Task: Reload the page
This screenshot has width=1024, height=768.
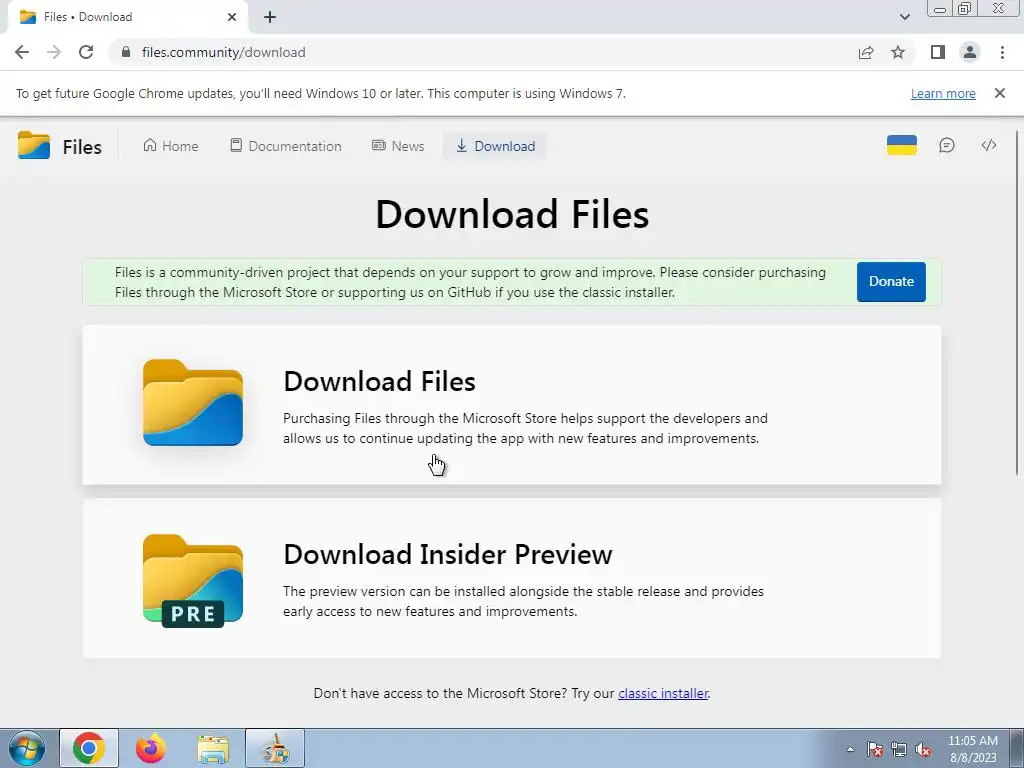Action: pyautogui.click(x=86, y=52)
